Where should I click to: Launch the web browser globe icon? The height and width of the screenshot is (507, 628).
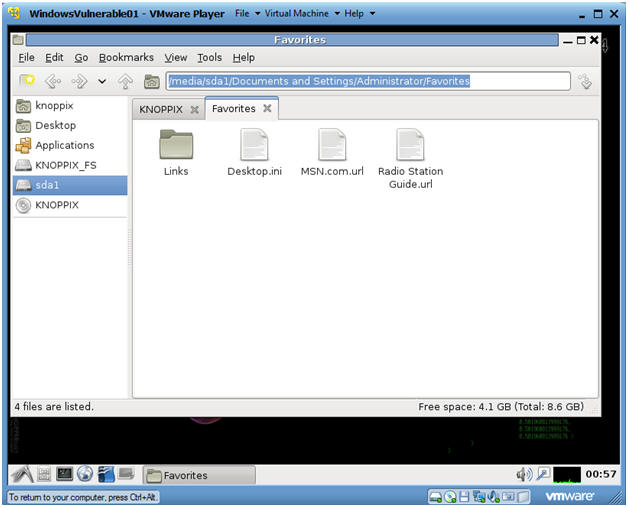click(85, 475)
